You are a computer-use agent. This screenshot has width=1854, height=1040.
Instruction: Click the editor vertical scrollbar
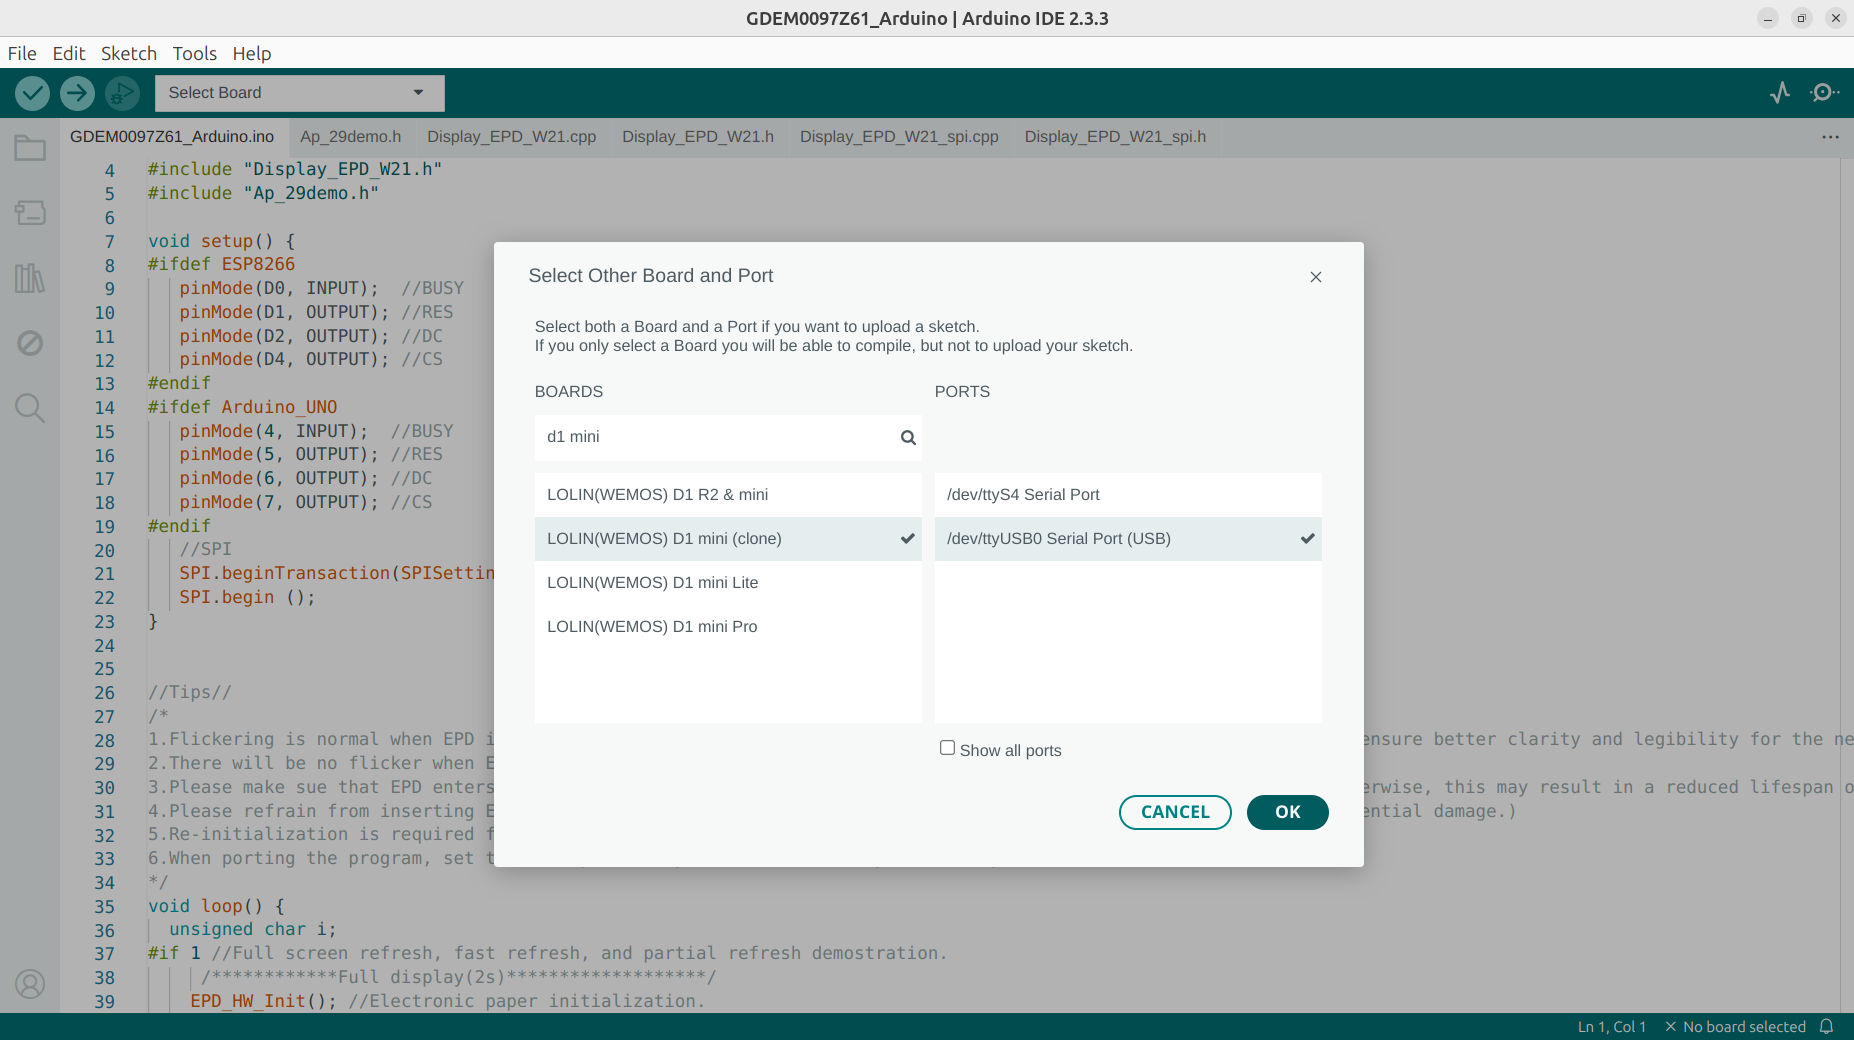(x=1846, y=585)
